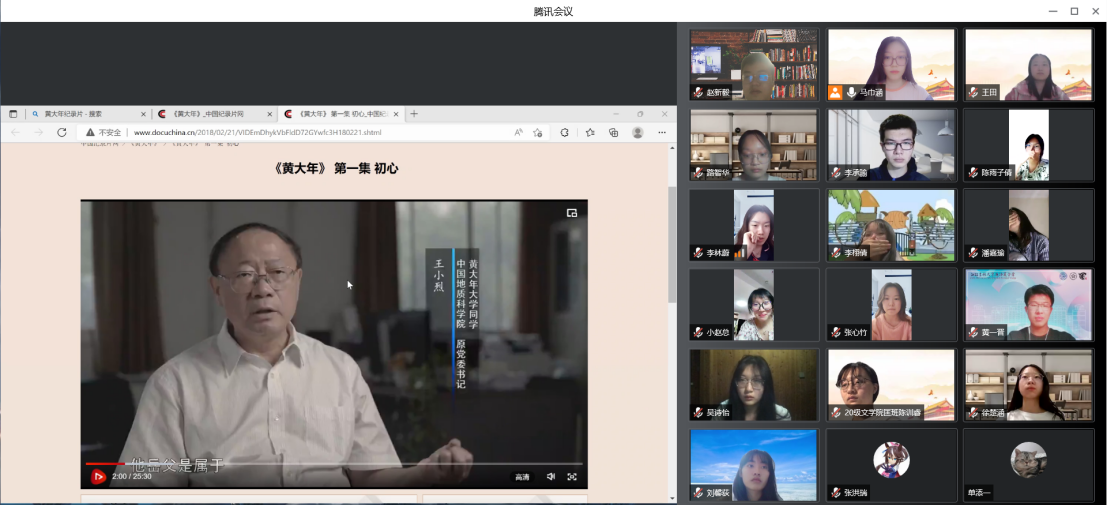Click the browser back arrow

tap(15, 132)
